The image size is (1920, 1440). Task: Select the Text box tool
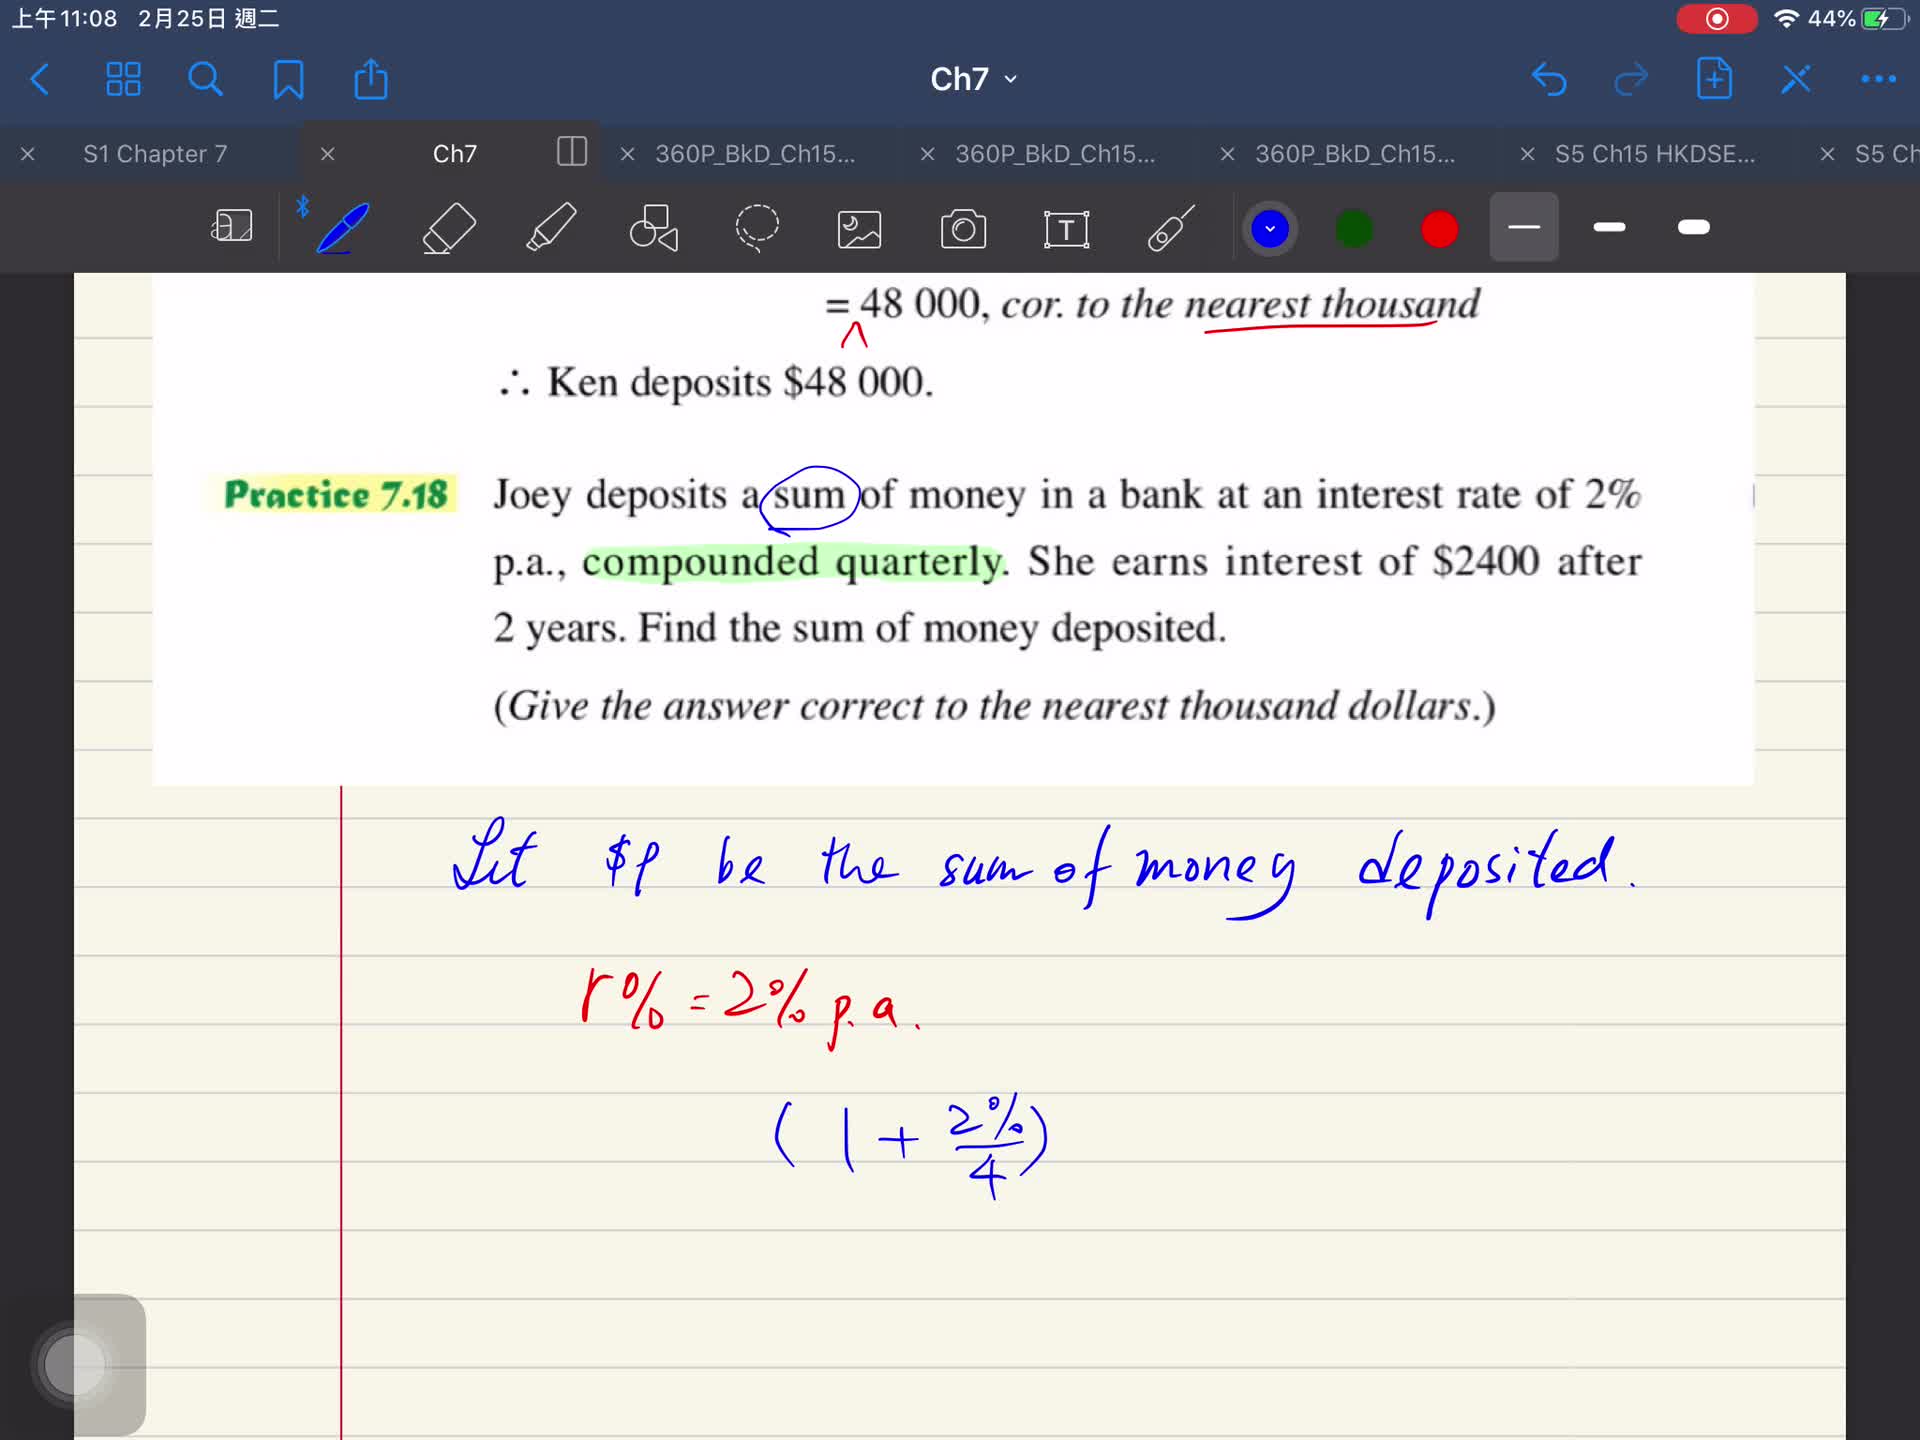click(x=1066, y=229)
